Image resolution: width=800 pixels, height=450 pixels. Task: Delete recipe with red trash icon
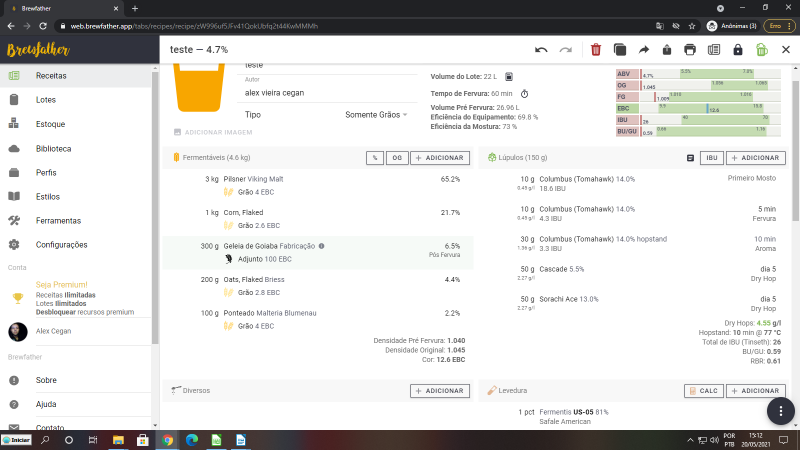point(595,50)
